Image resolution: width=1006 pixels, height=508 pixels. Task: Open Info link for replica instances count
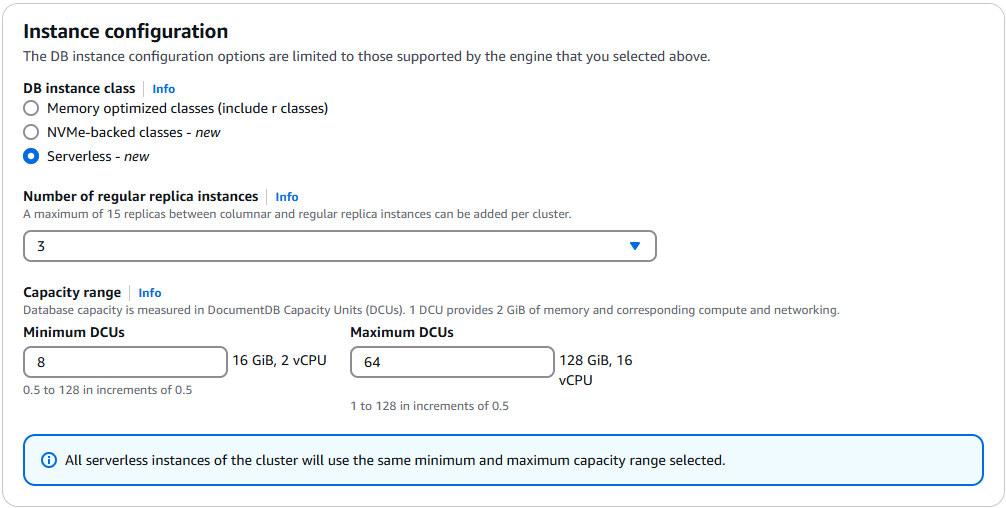[287, 197]
